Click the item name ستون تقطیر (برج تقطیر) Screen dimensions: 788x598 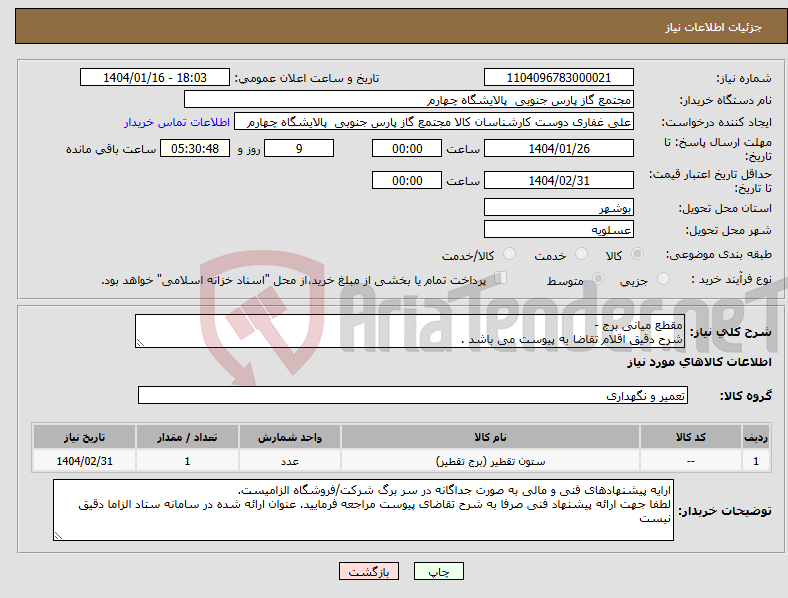click(x=490, y=461)
